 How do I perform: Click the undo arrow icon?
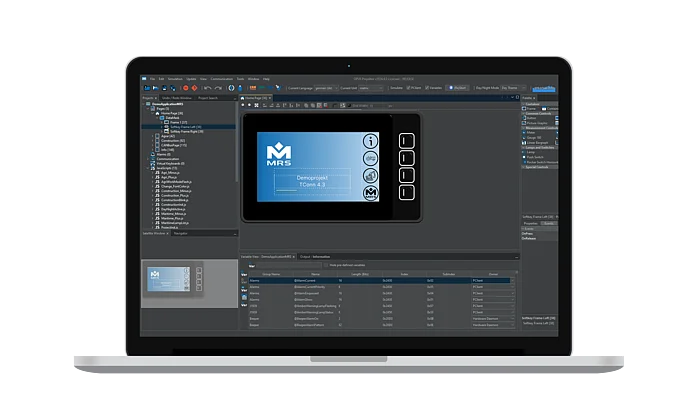click(207, 88)
